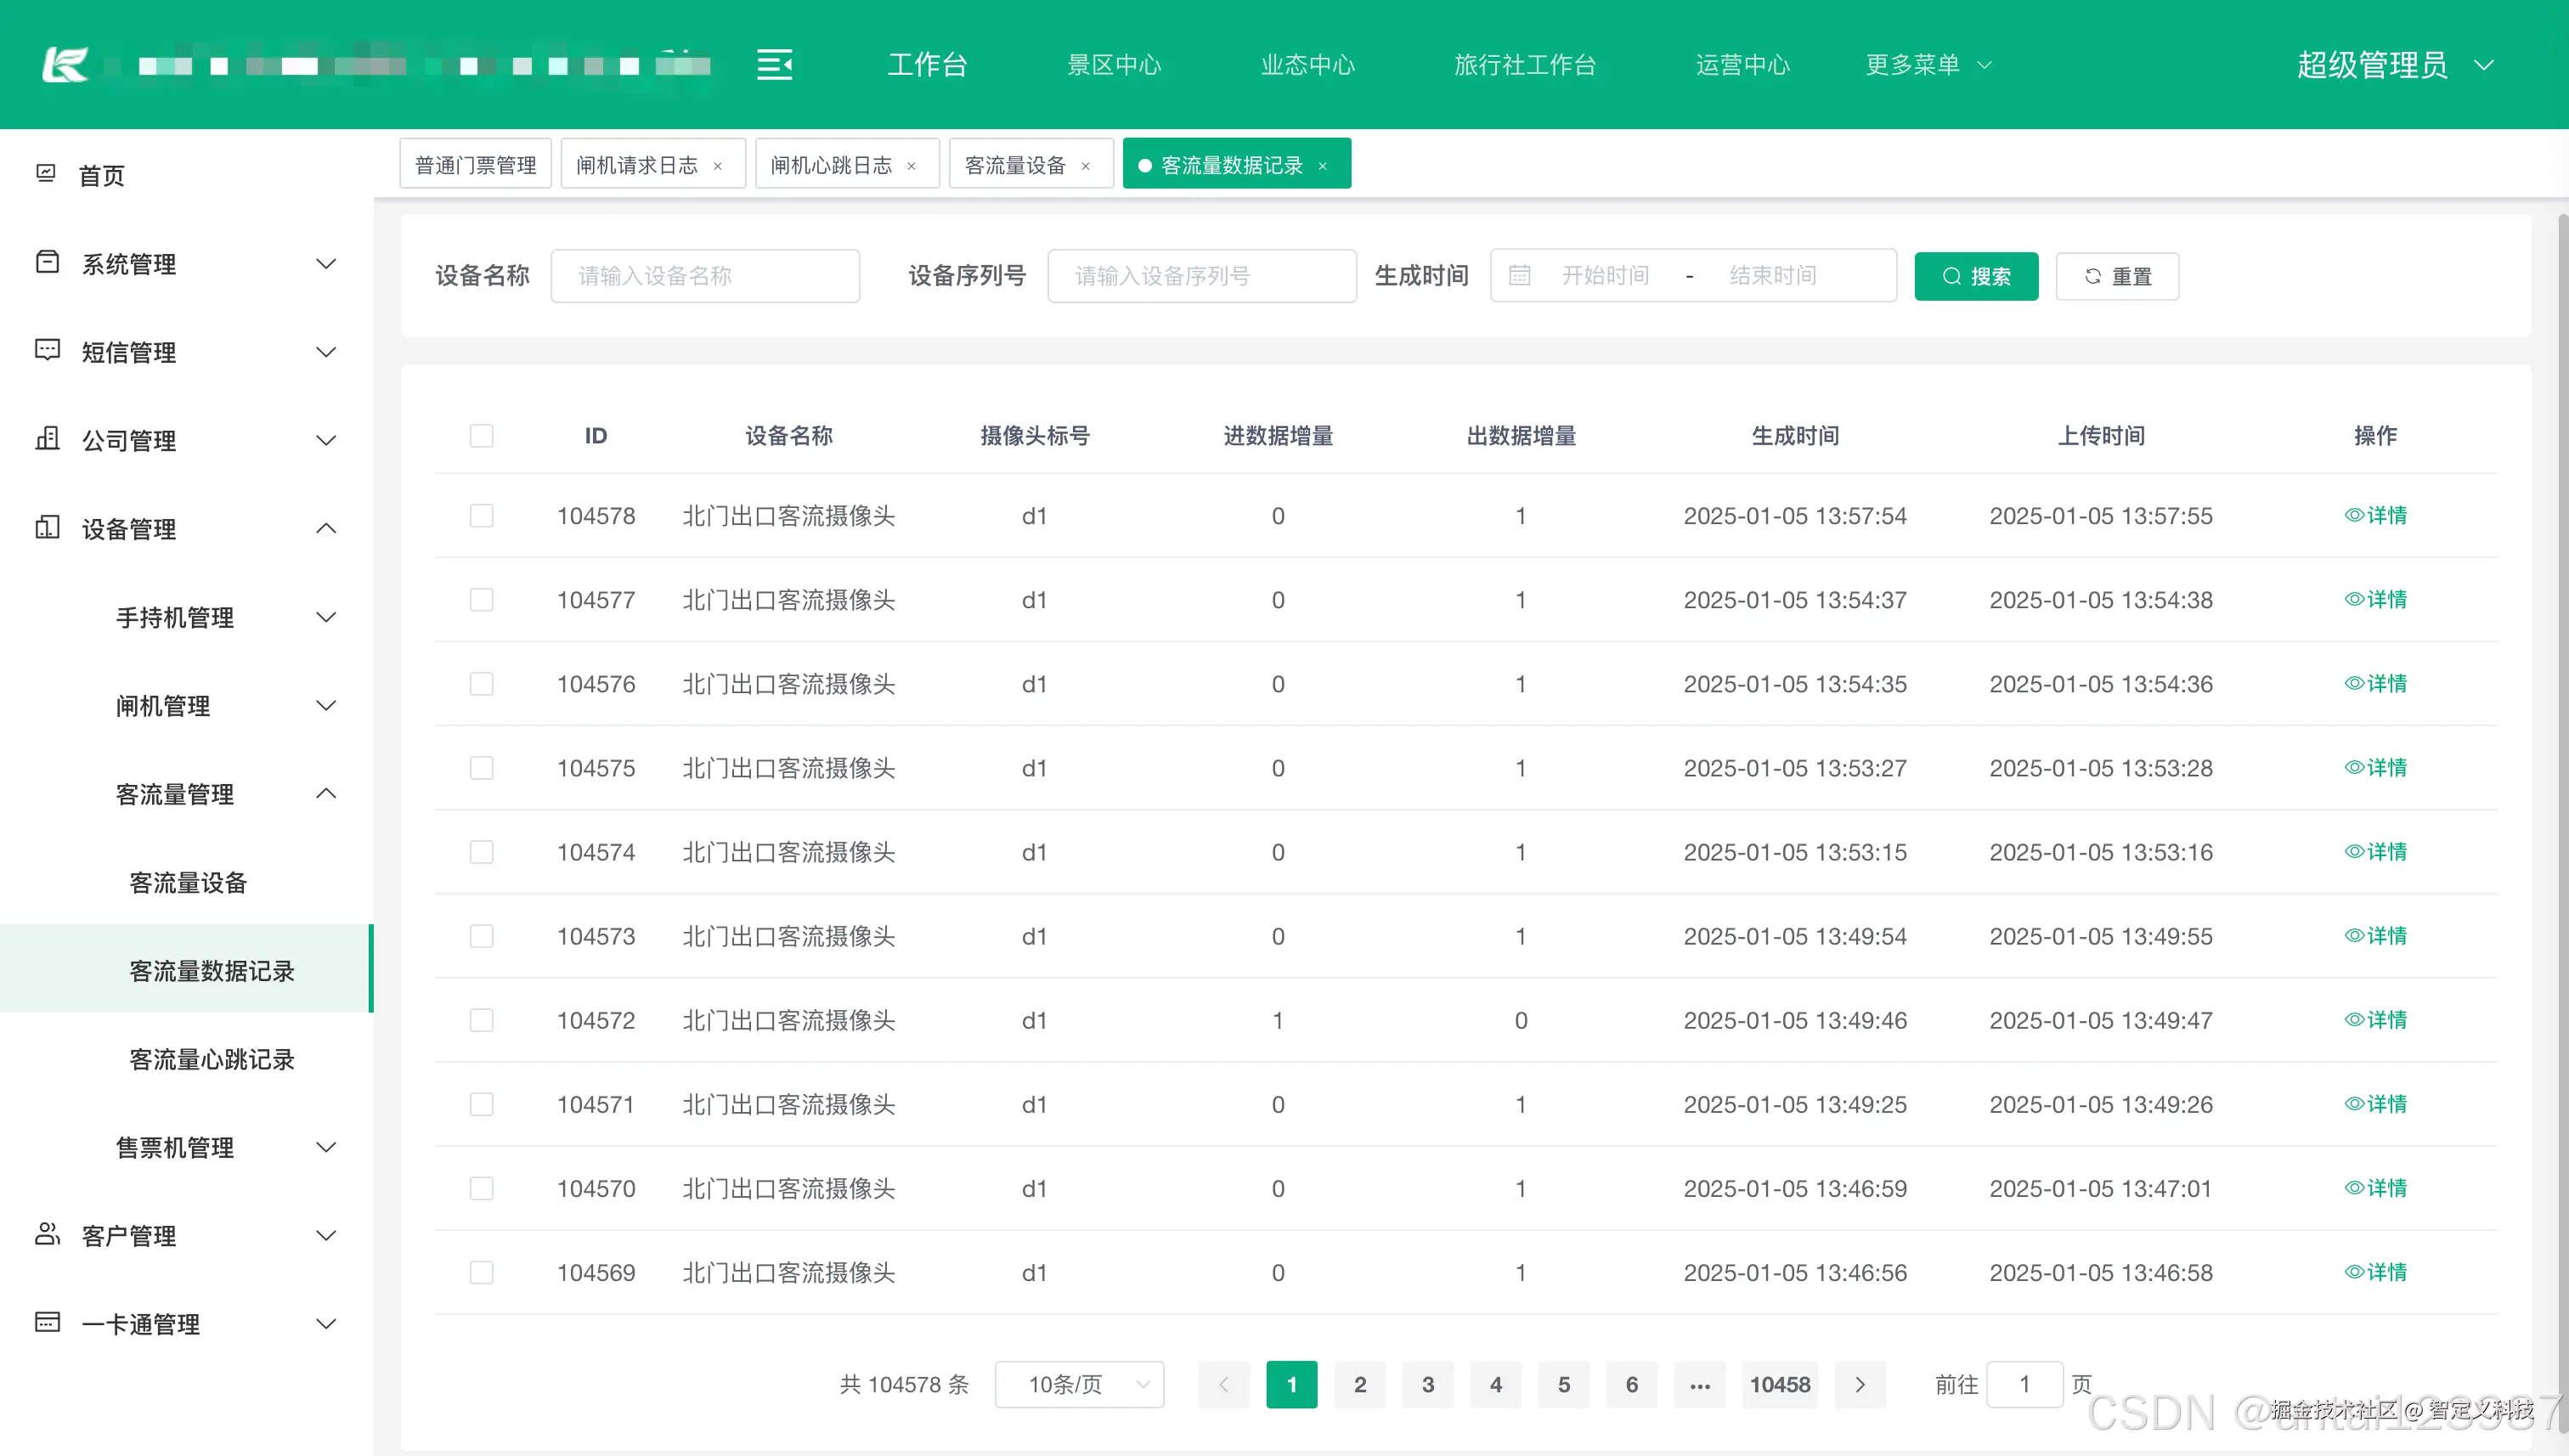Image resolution: width=2569 pixels, height=1456 pixels.
Task: Collapse the 设备管理 sidebar section
Action: click(326, 528)
